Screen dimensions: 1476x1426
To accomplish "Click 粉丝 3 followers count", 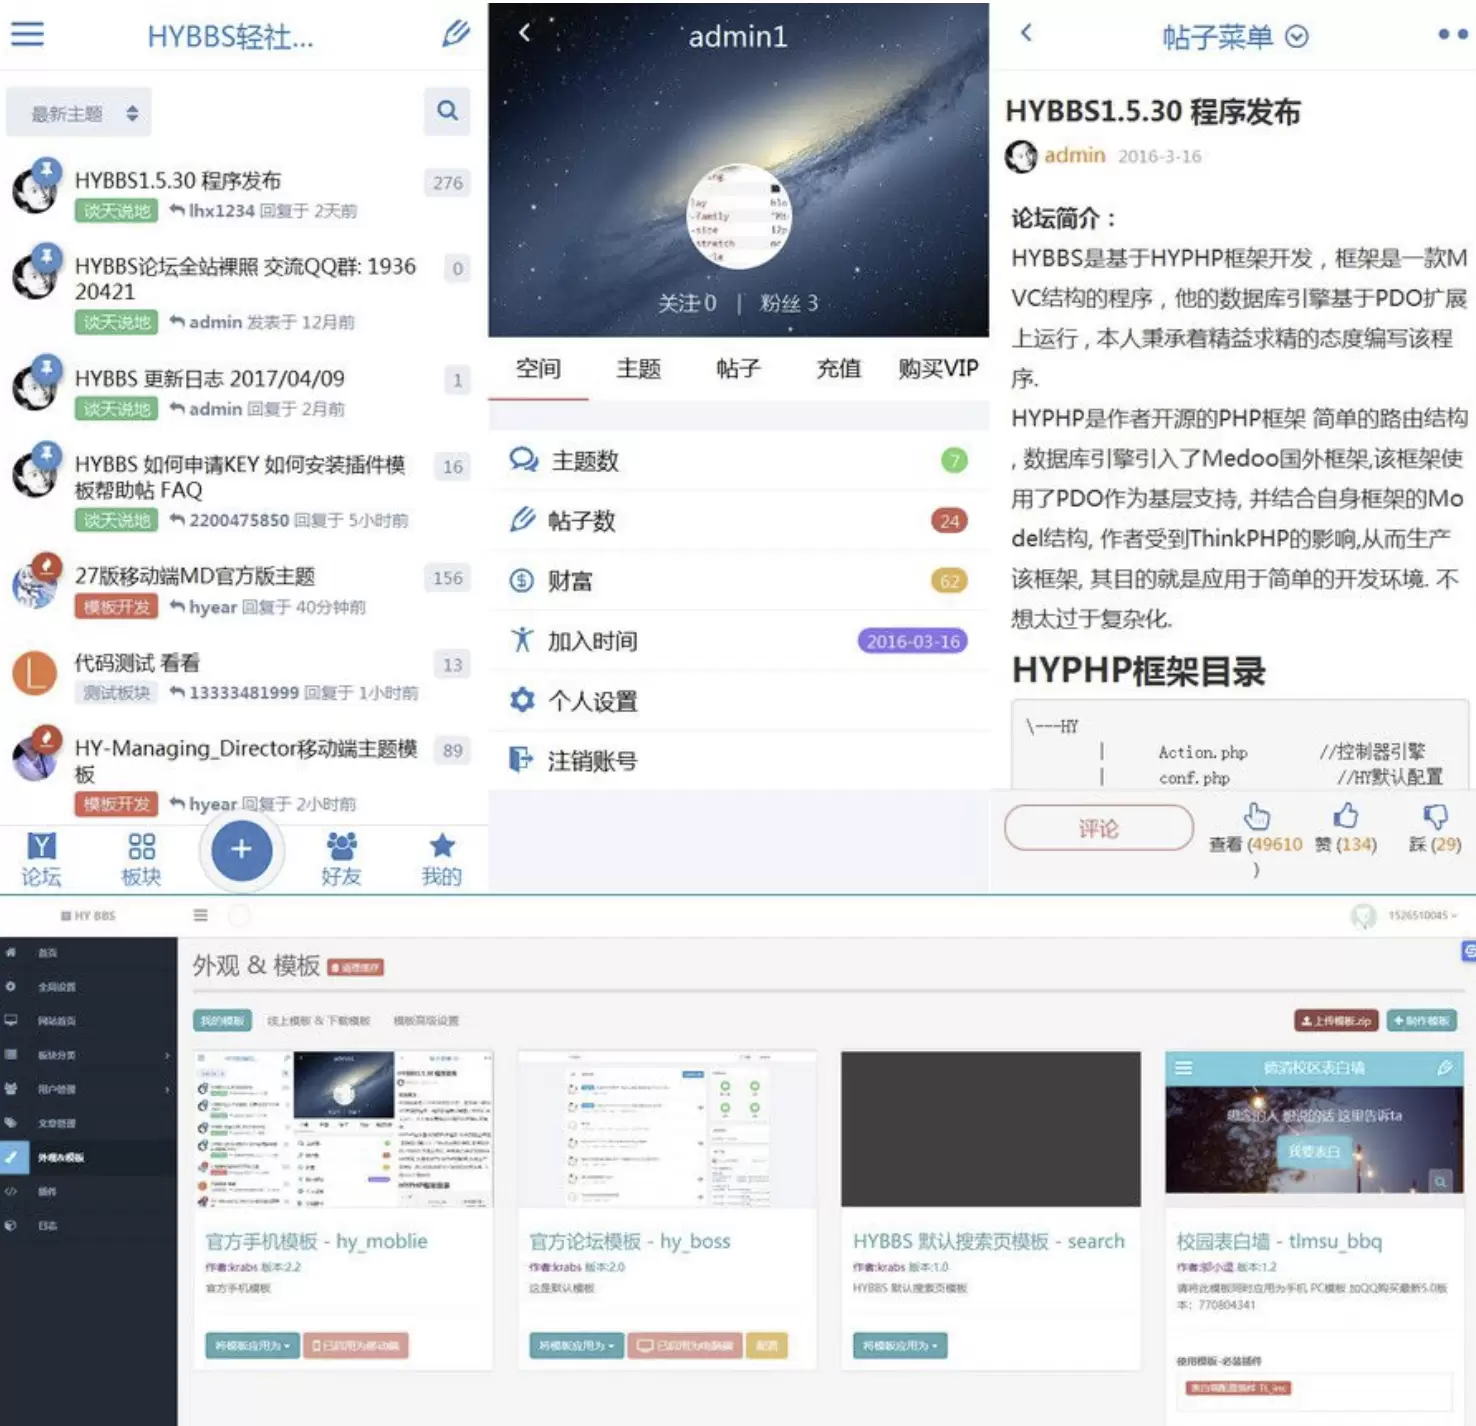I will pyautogui.click(x=788, y=303).
